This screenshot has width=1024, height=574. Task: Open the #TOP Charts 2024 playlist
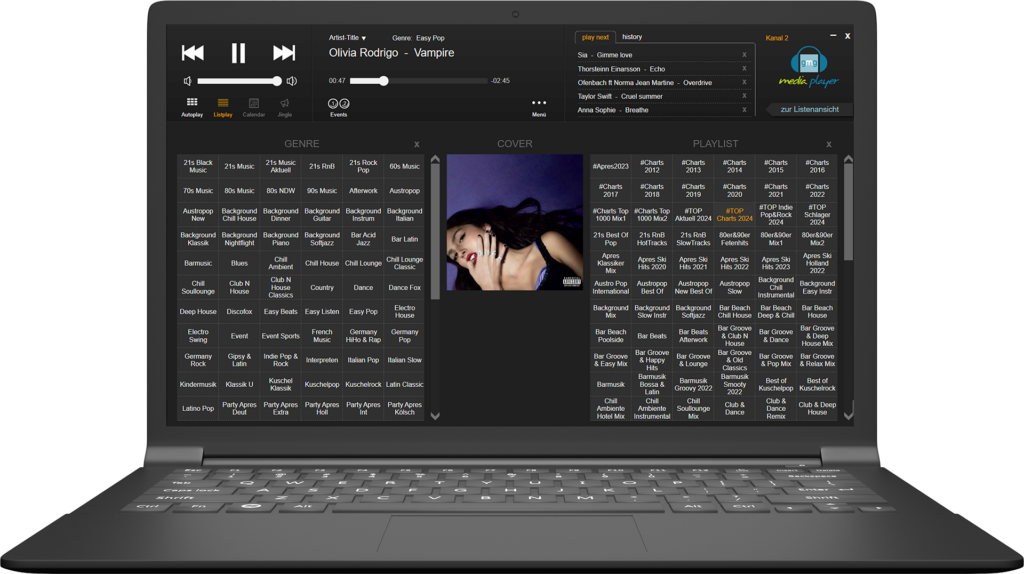click(735, 215)
